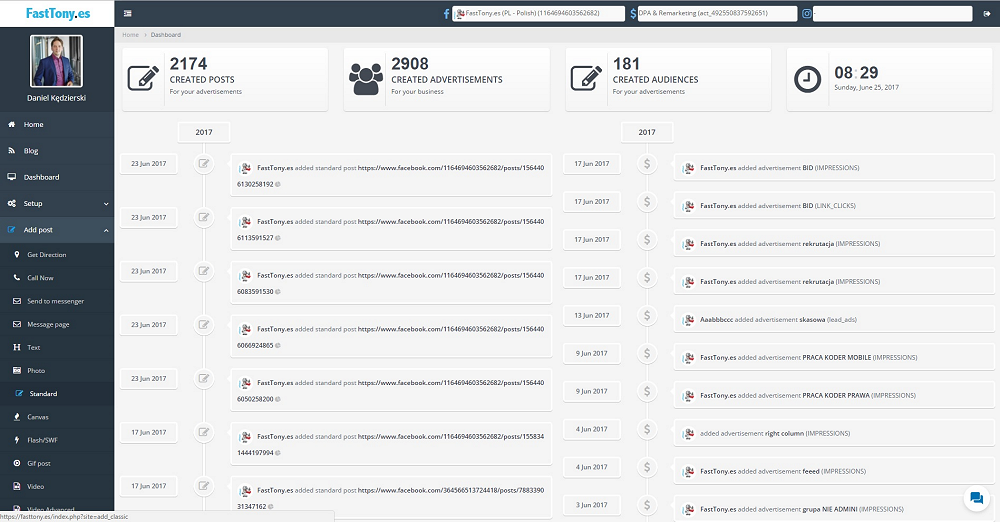Click the 2174 Created Posts count
The width and height of the screenshot is (1000, 522).
pos(188,64)
